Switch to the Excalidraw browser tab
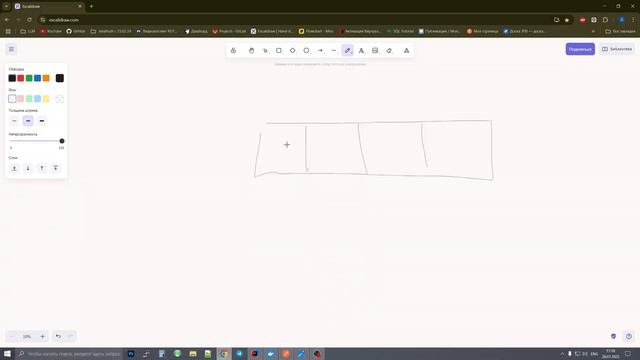Screen dimensions: 640x360 tap(48, 7)
